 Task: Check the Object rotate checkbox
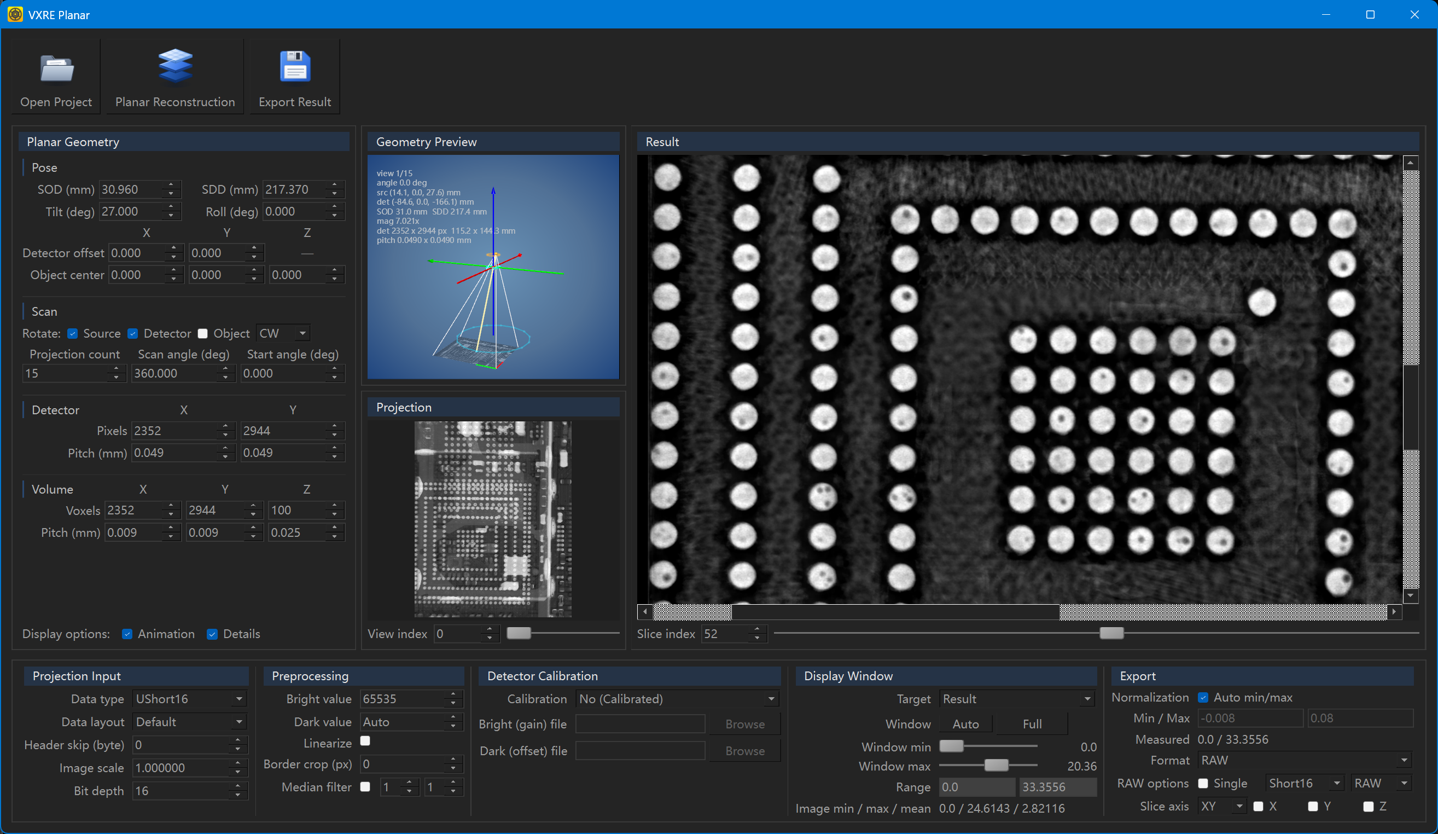point(202,333)
